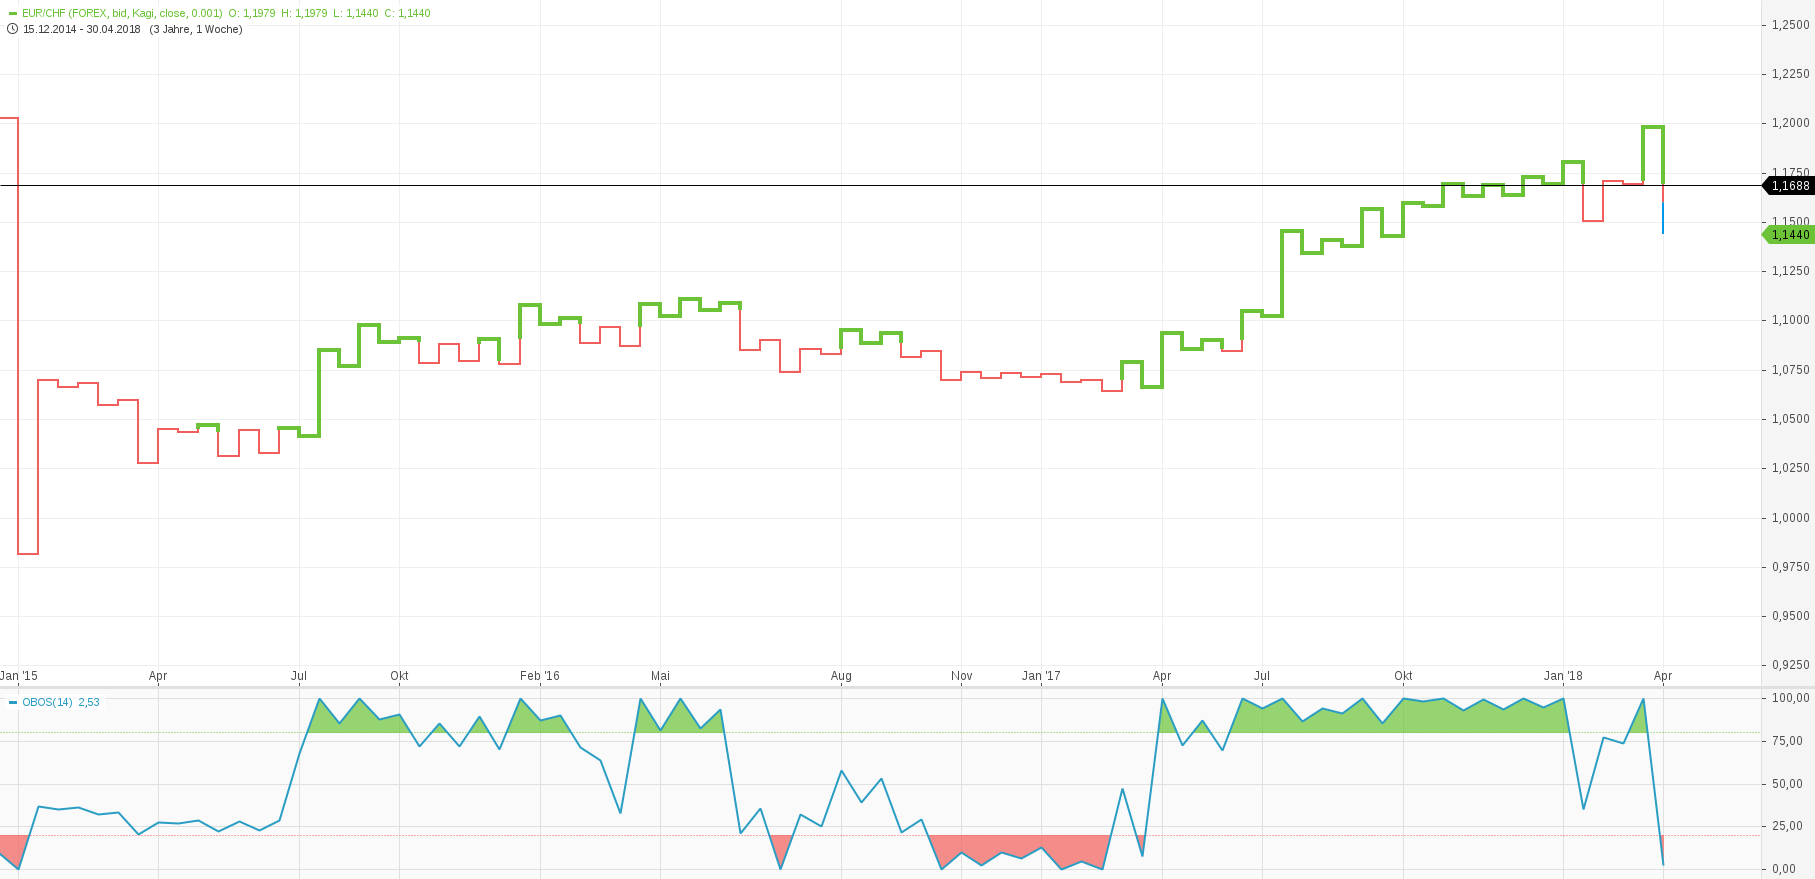Click the Nov time axis label
This screenshot has width=1815, height=879.
(x=962, y=676)
